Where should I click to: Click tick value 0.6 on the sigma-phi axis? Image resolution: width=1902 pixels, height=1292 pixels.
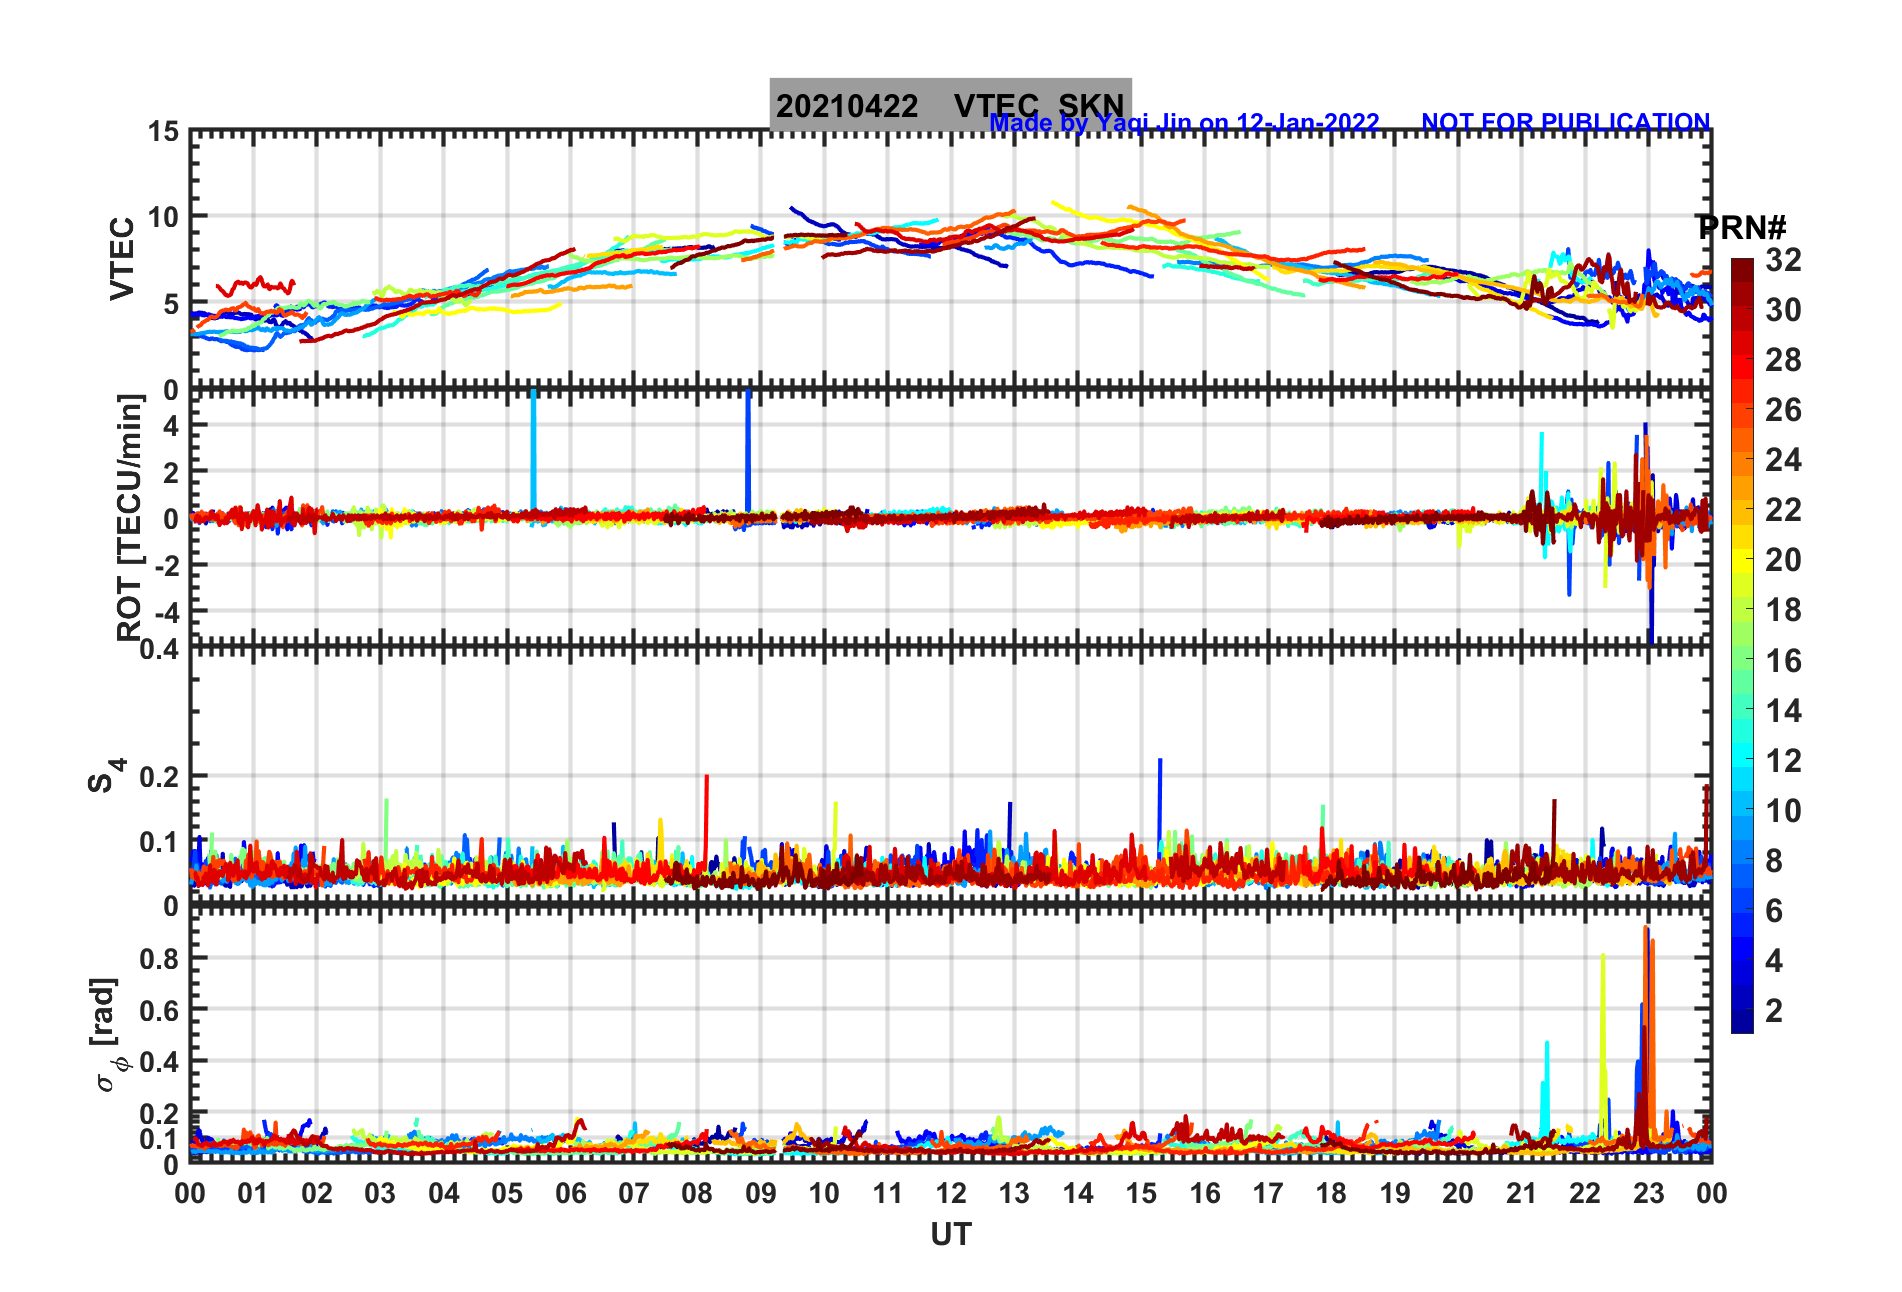[160, 1010]
